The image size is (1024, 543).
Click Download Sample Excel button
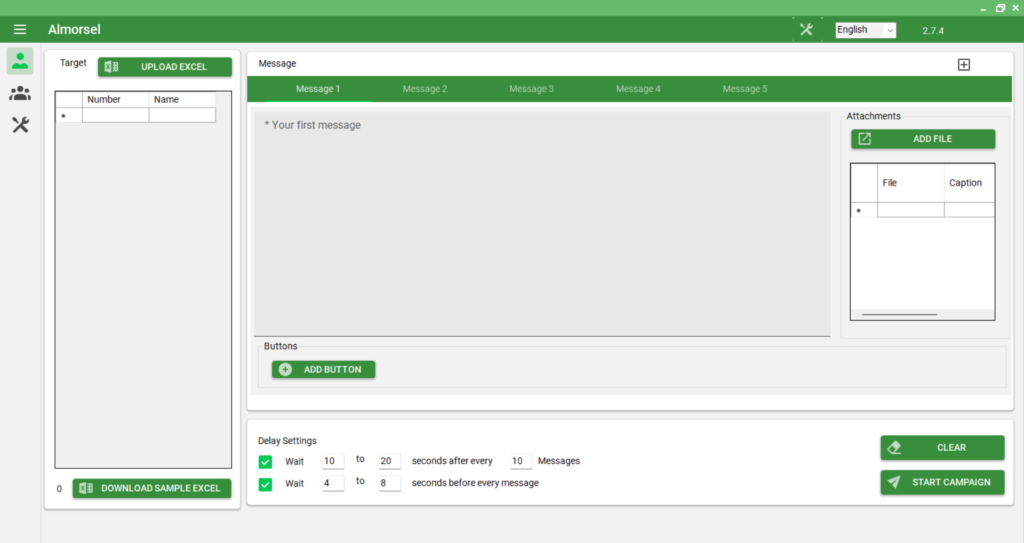(152, 488)
